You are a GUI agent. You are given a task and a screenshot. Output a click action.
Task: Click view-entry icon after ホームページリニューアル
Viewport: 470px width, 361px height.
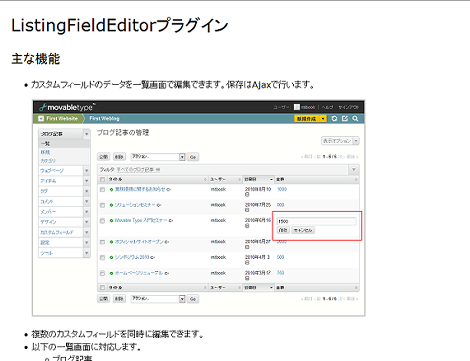[167, 273]
